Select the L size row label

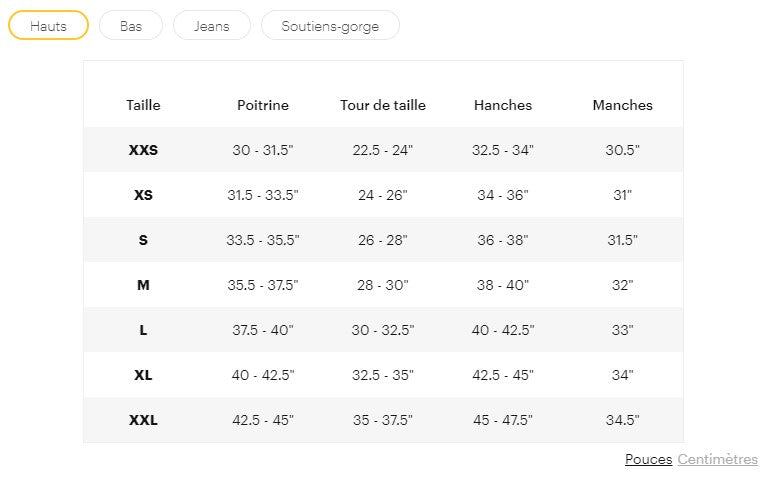coord(143,330)
